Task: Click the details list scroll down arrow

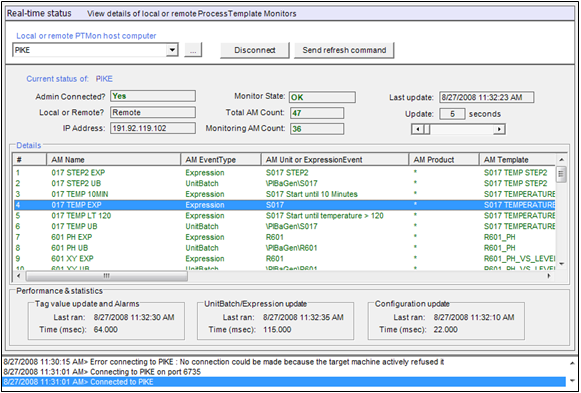Action: coord(561,264)
